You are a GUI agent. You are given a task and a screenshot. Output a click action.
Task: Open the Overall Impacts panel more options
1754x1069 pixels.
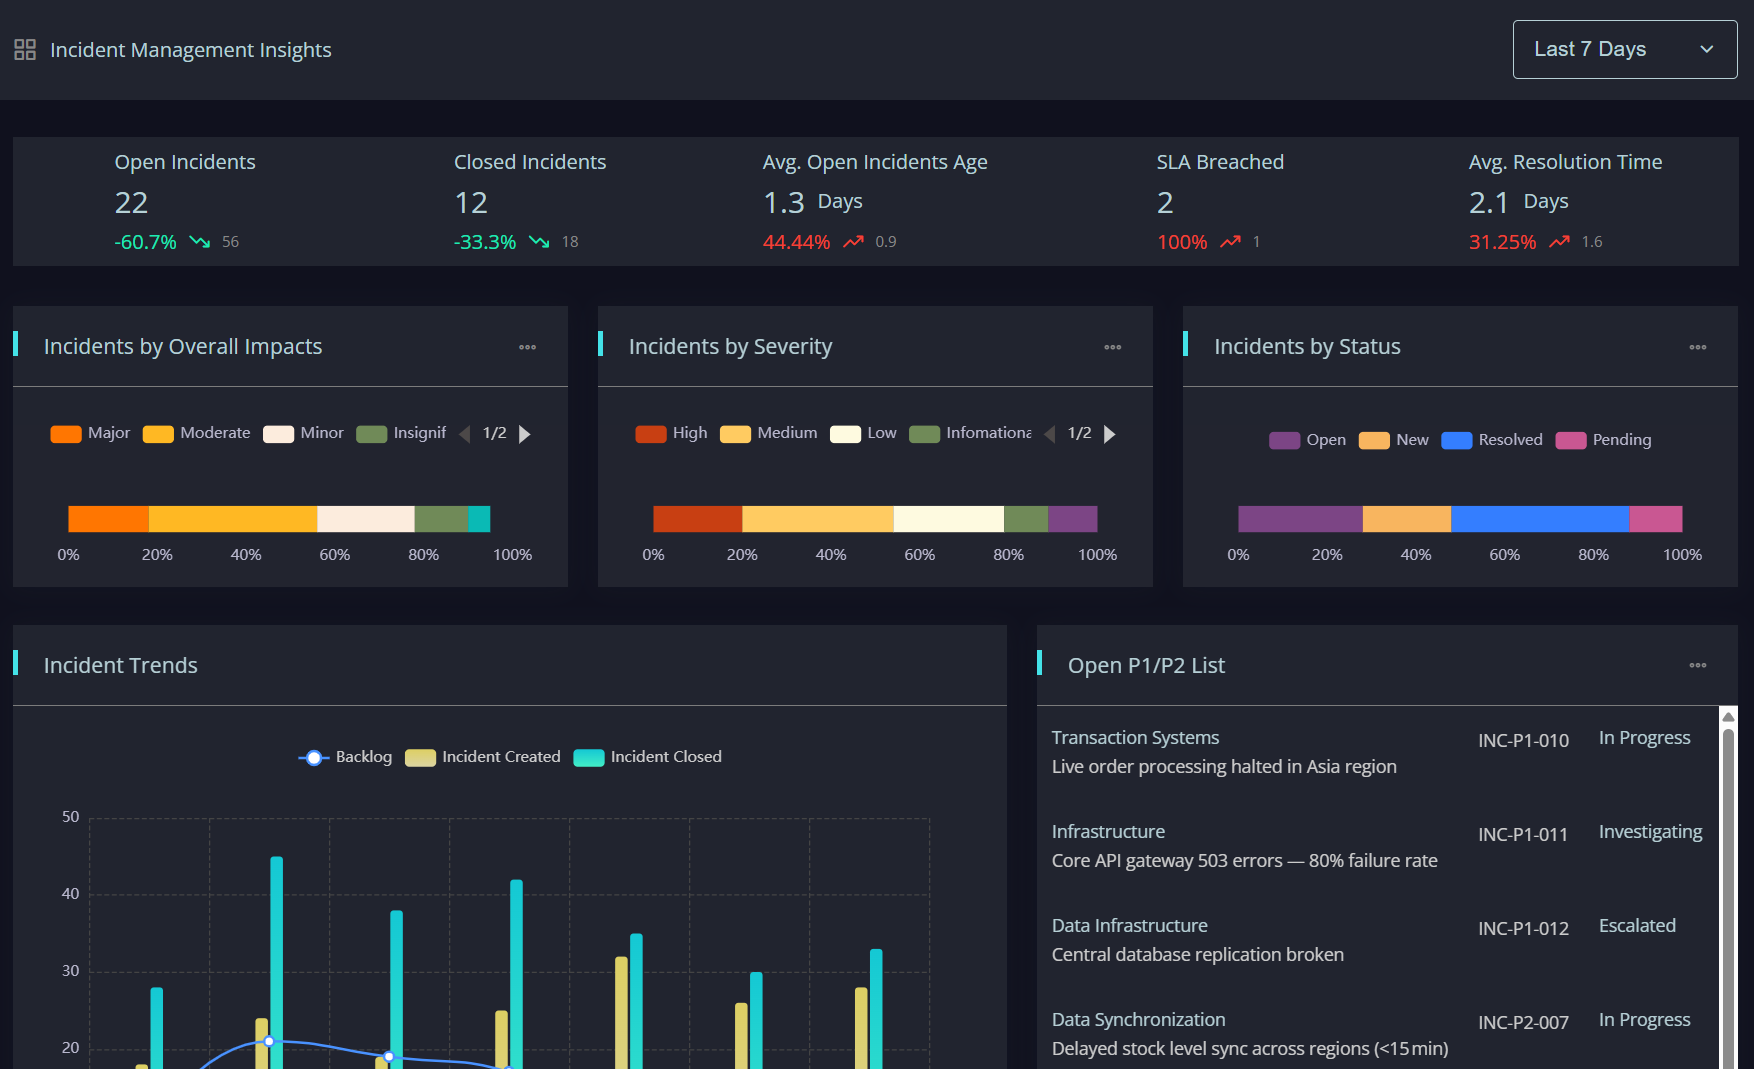coord(527,347)
